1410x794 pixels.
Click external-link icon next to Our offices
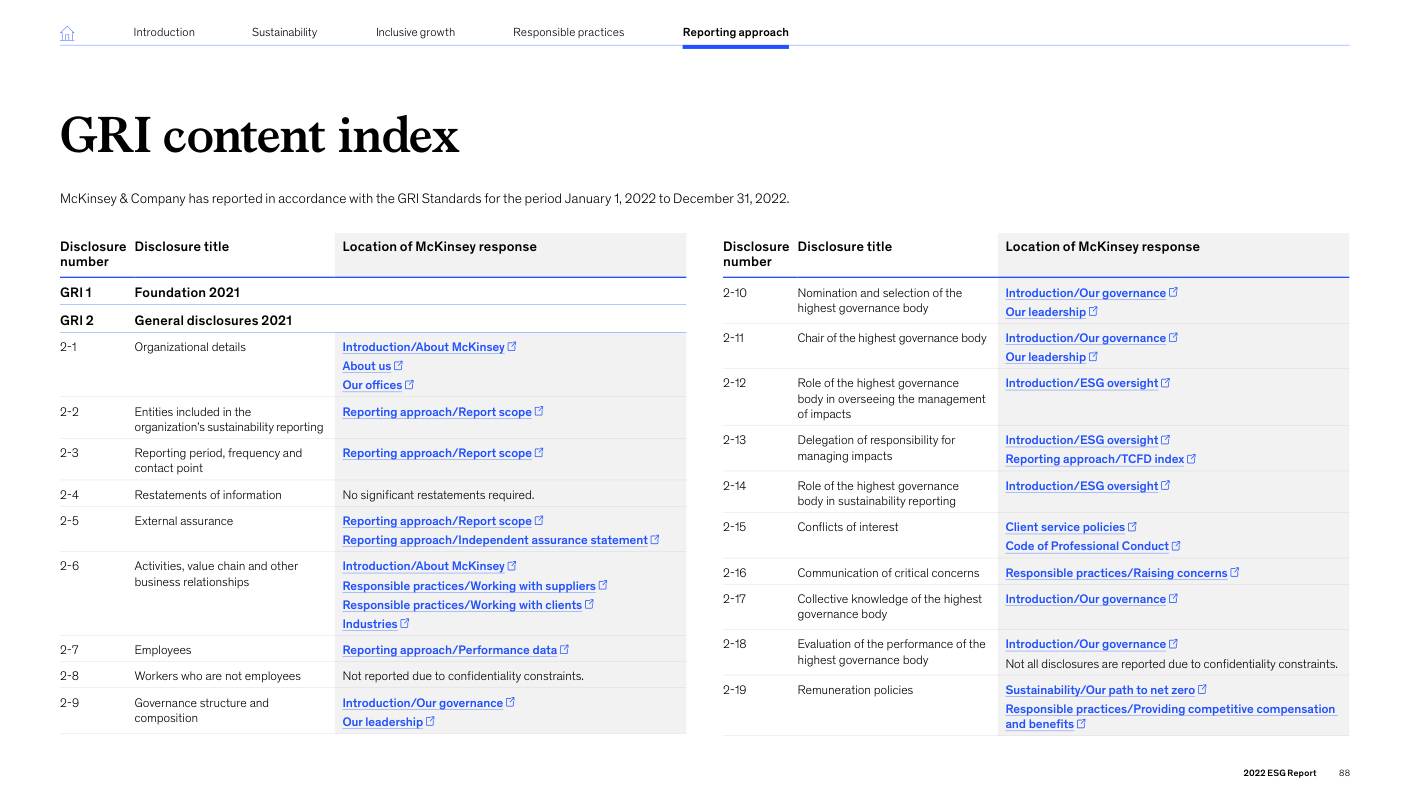pos(409,385)
